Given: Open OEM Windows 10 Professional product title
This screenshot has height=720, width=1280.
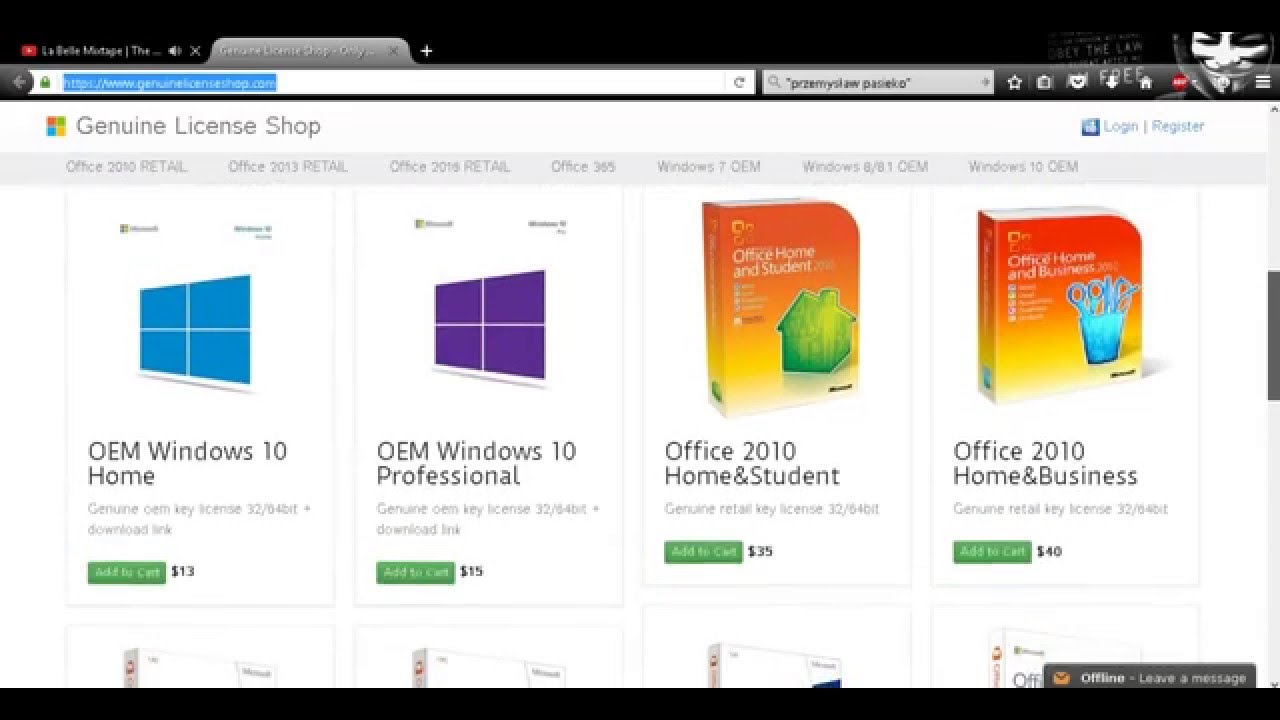Looking at the screenshot, I should (x=477, y=463).
